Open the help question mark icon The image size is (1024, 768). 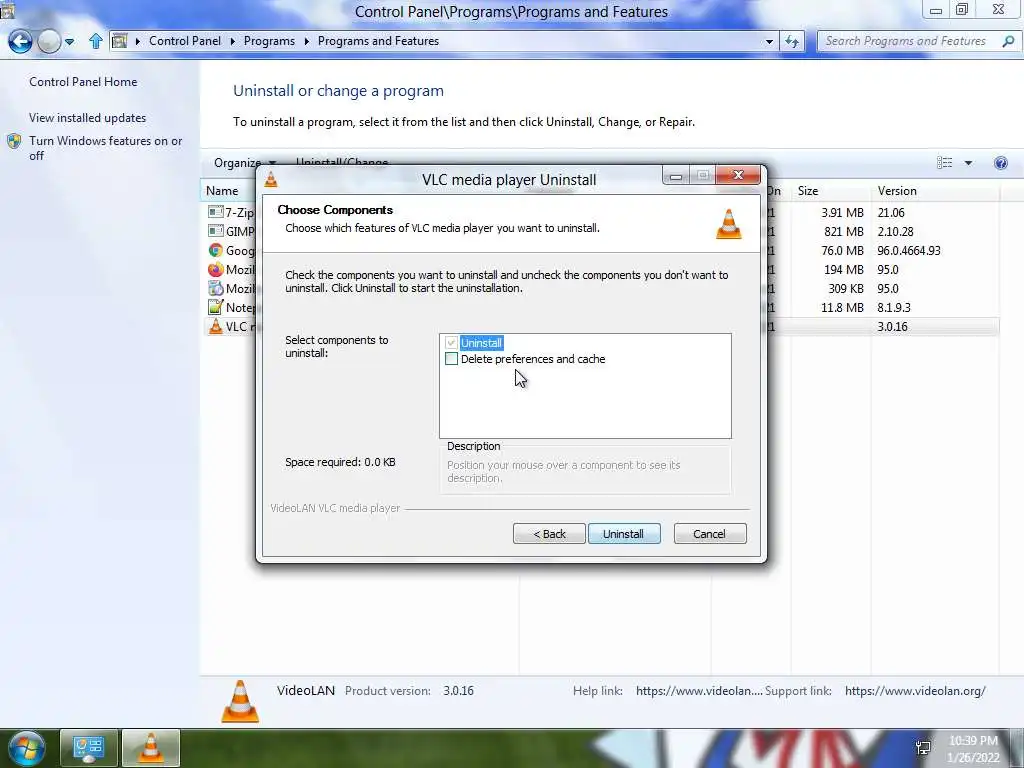click(1000, 163)
